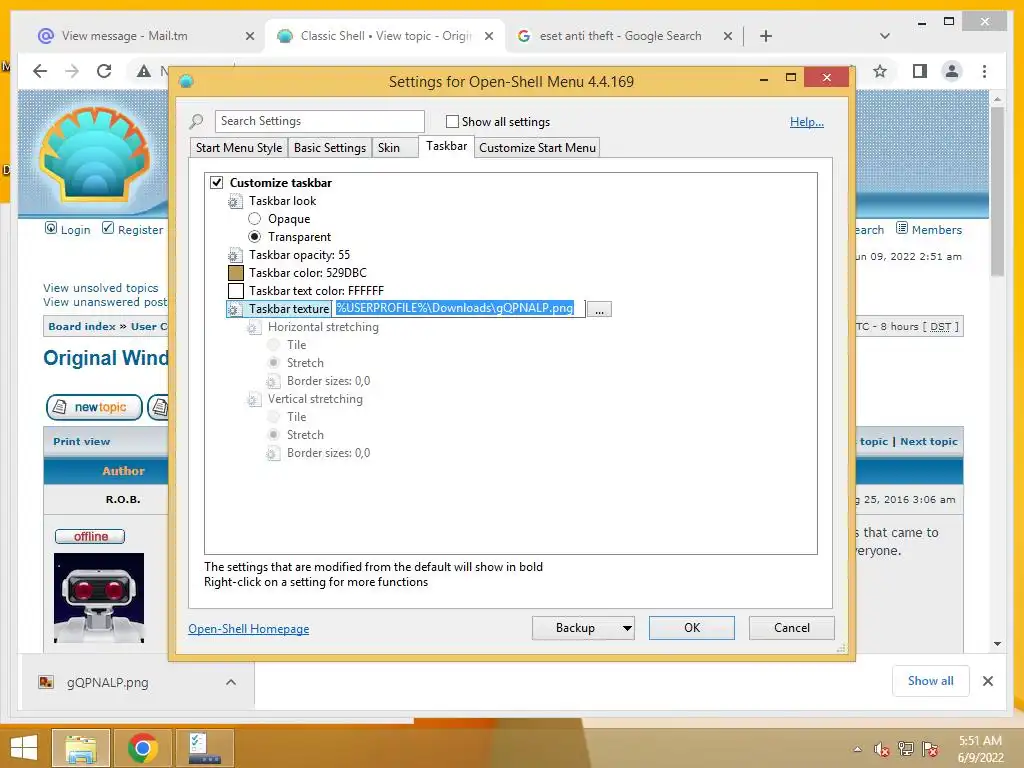Viewport: 1024px width, 768px height.
Task: Click gear icon beside Taskbar opacity
Action: (x=234, y=255)
